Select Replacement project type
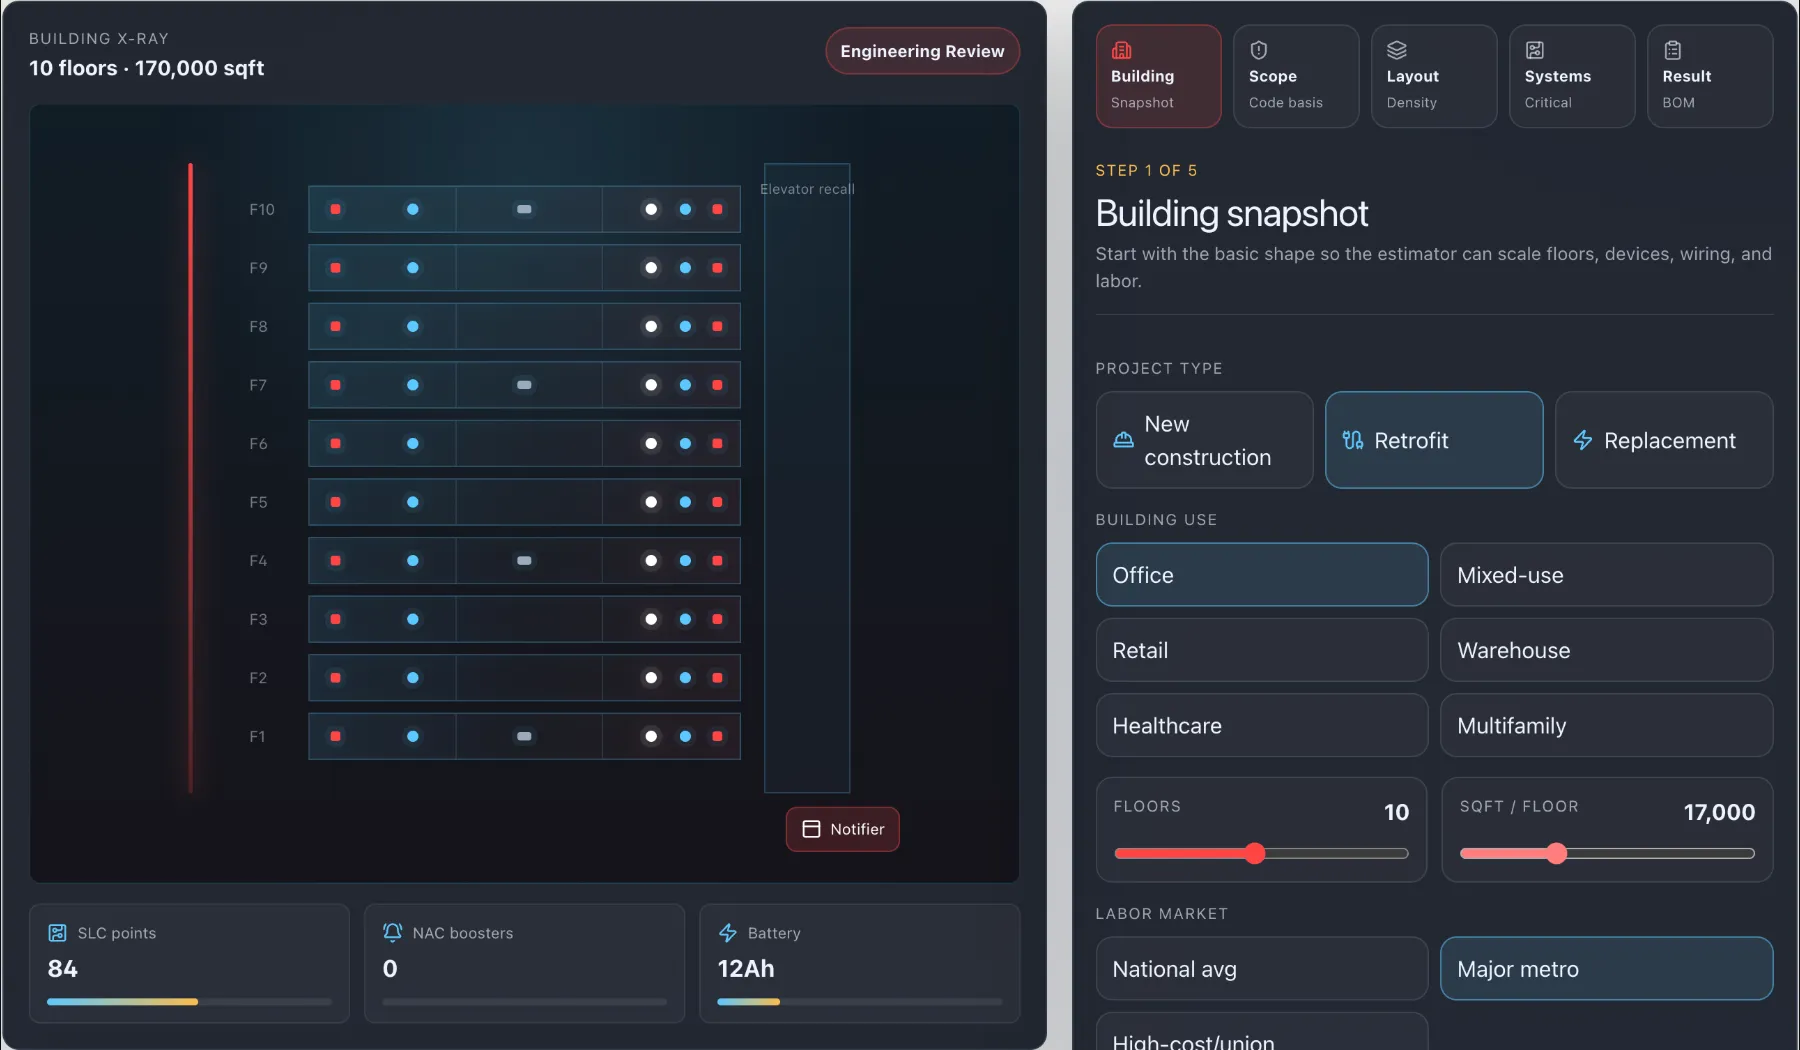This screenshot has height=1050, width=1800. (1664, 440)
